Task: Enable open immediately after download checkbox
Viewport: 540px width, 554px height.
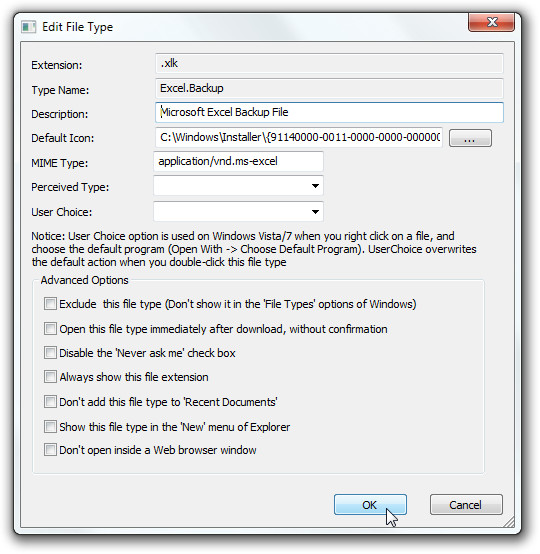Action: click(x=50, y=329)
